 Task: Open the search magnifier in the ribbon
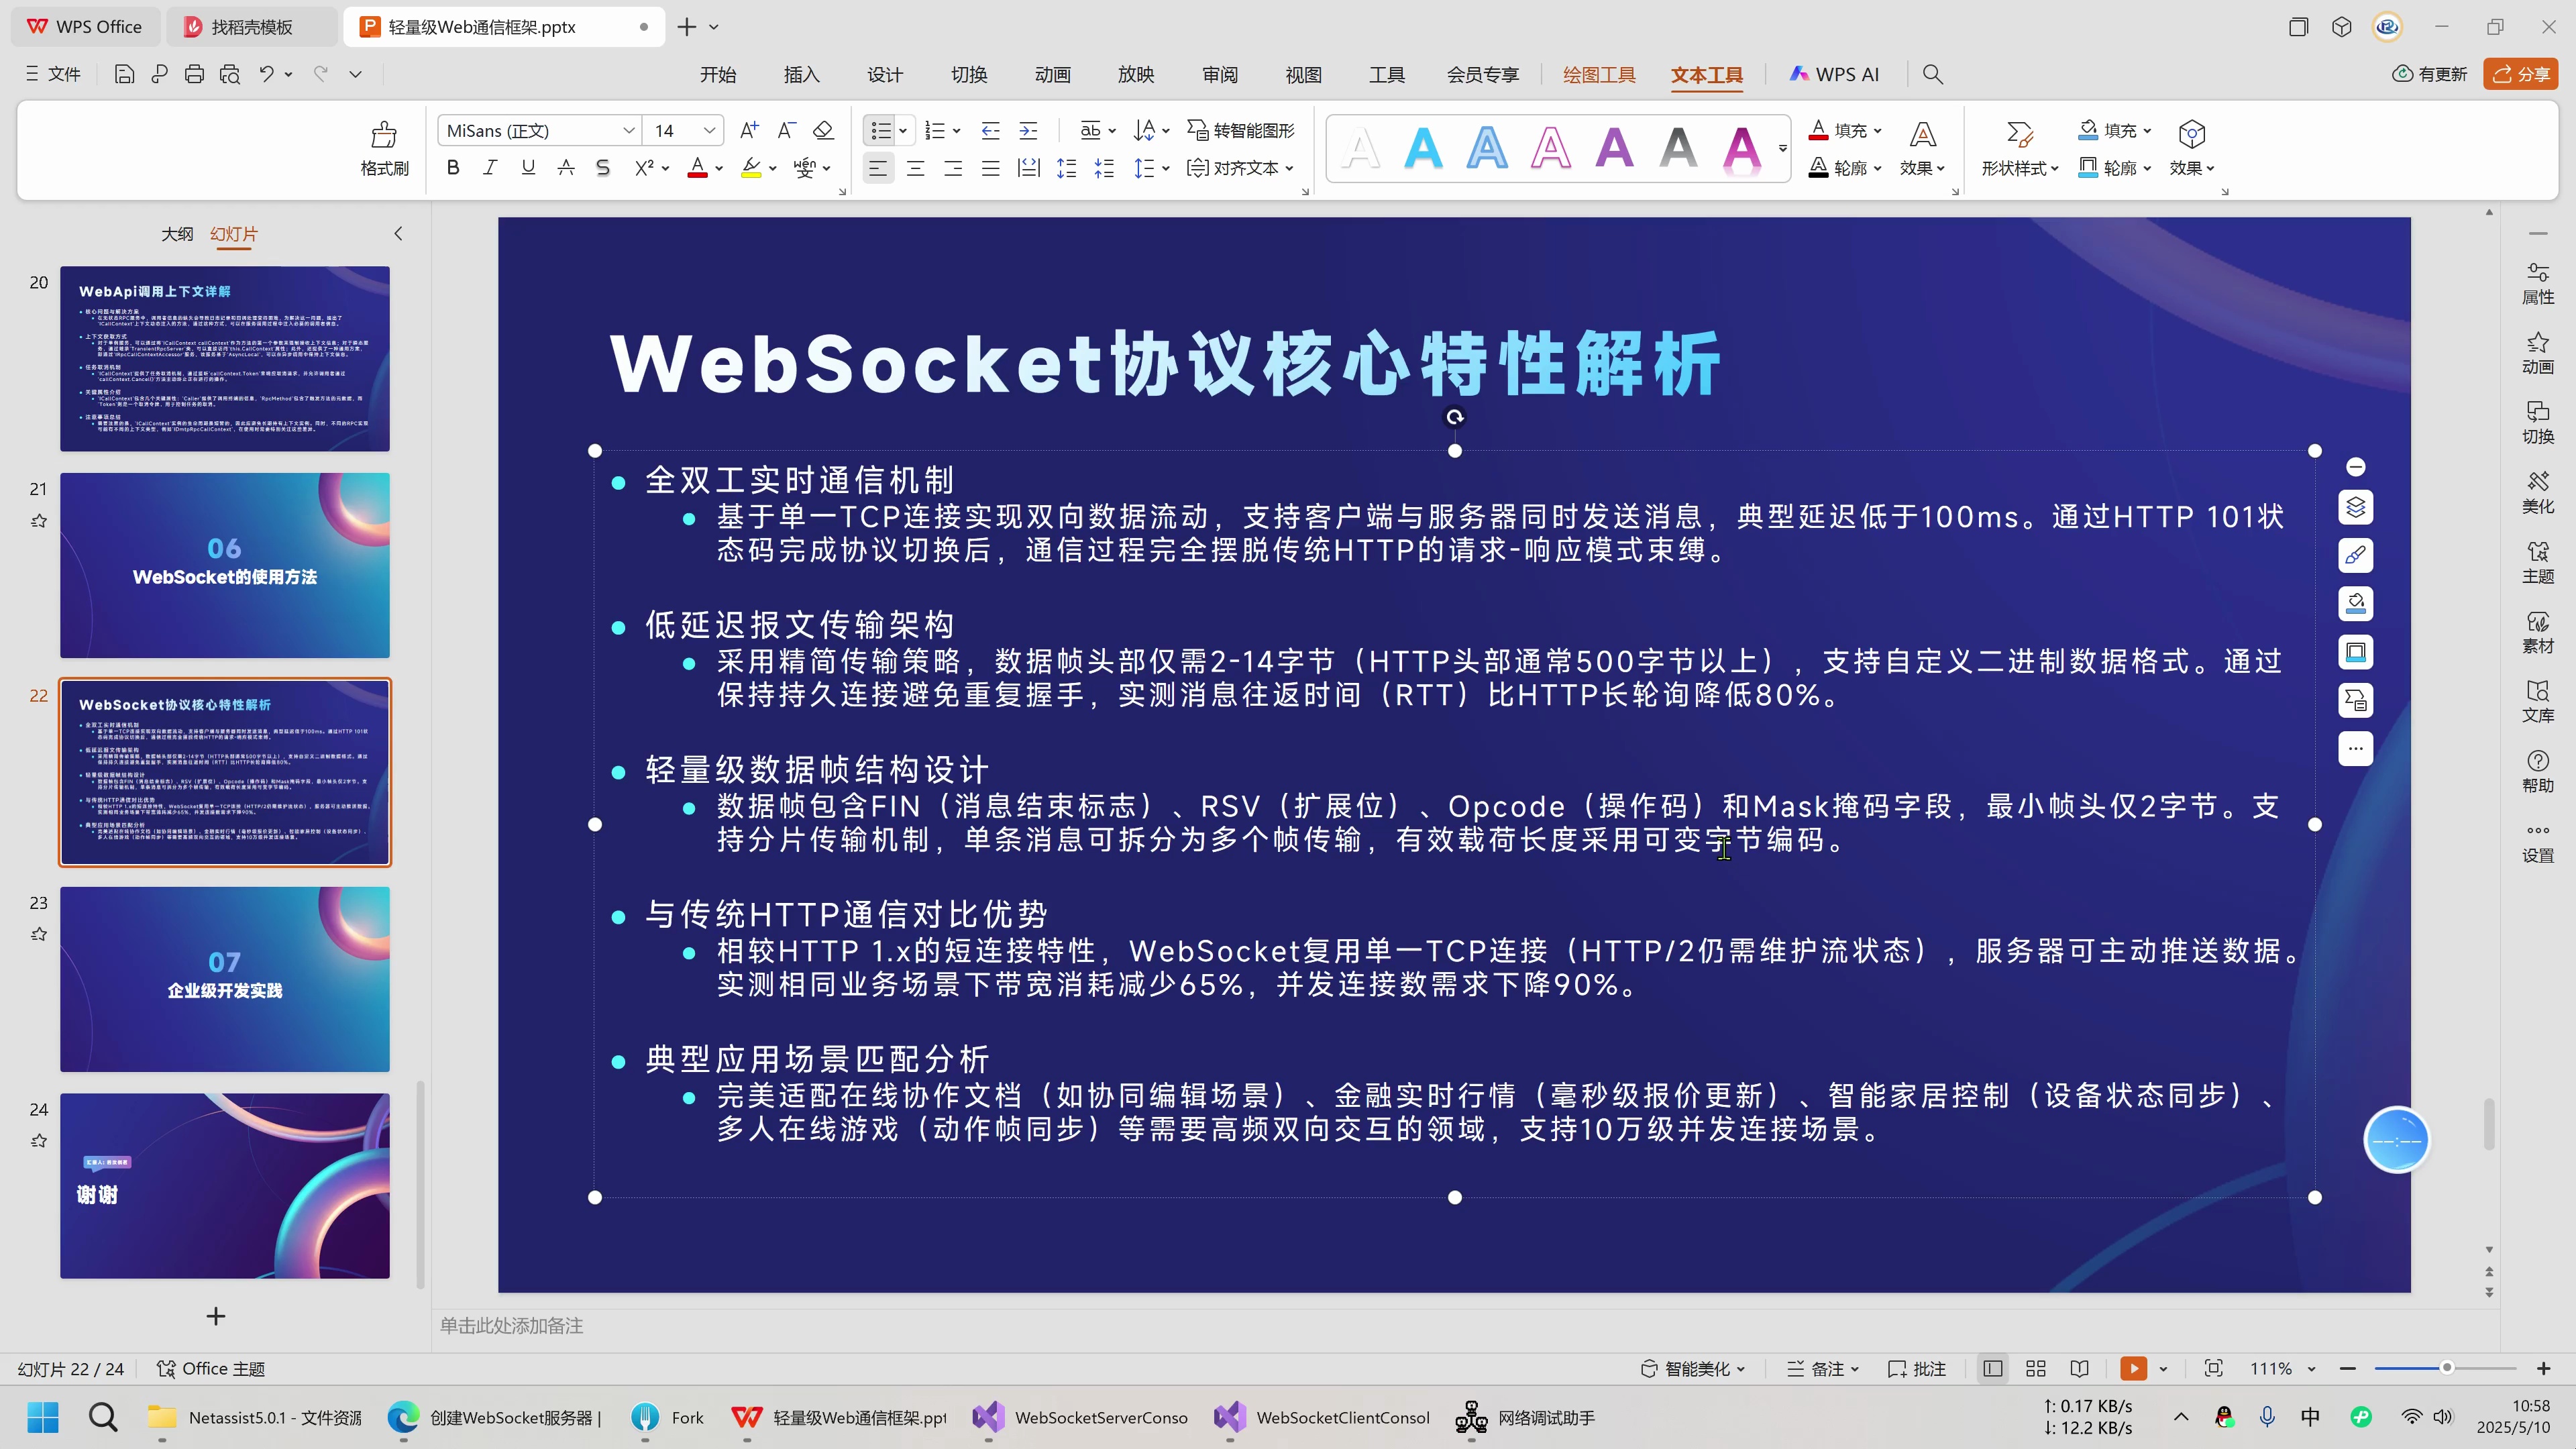tap(1932, 74)
